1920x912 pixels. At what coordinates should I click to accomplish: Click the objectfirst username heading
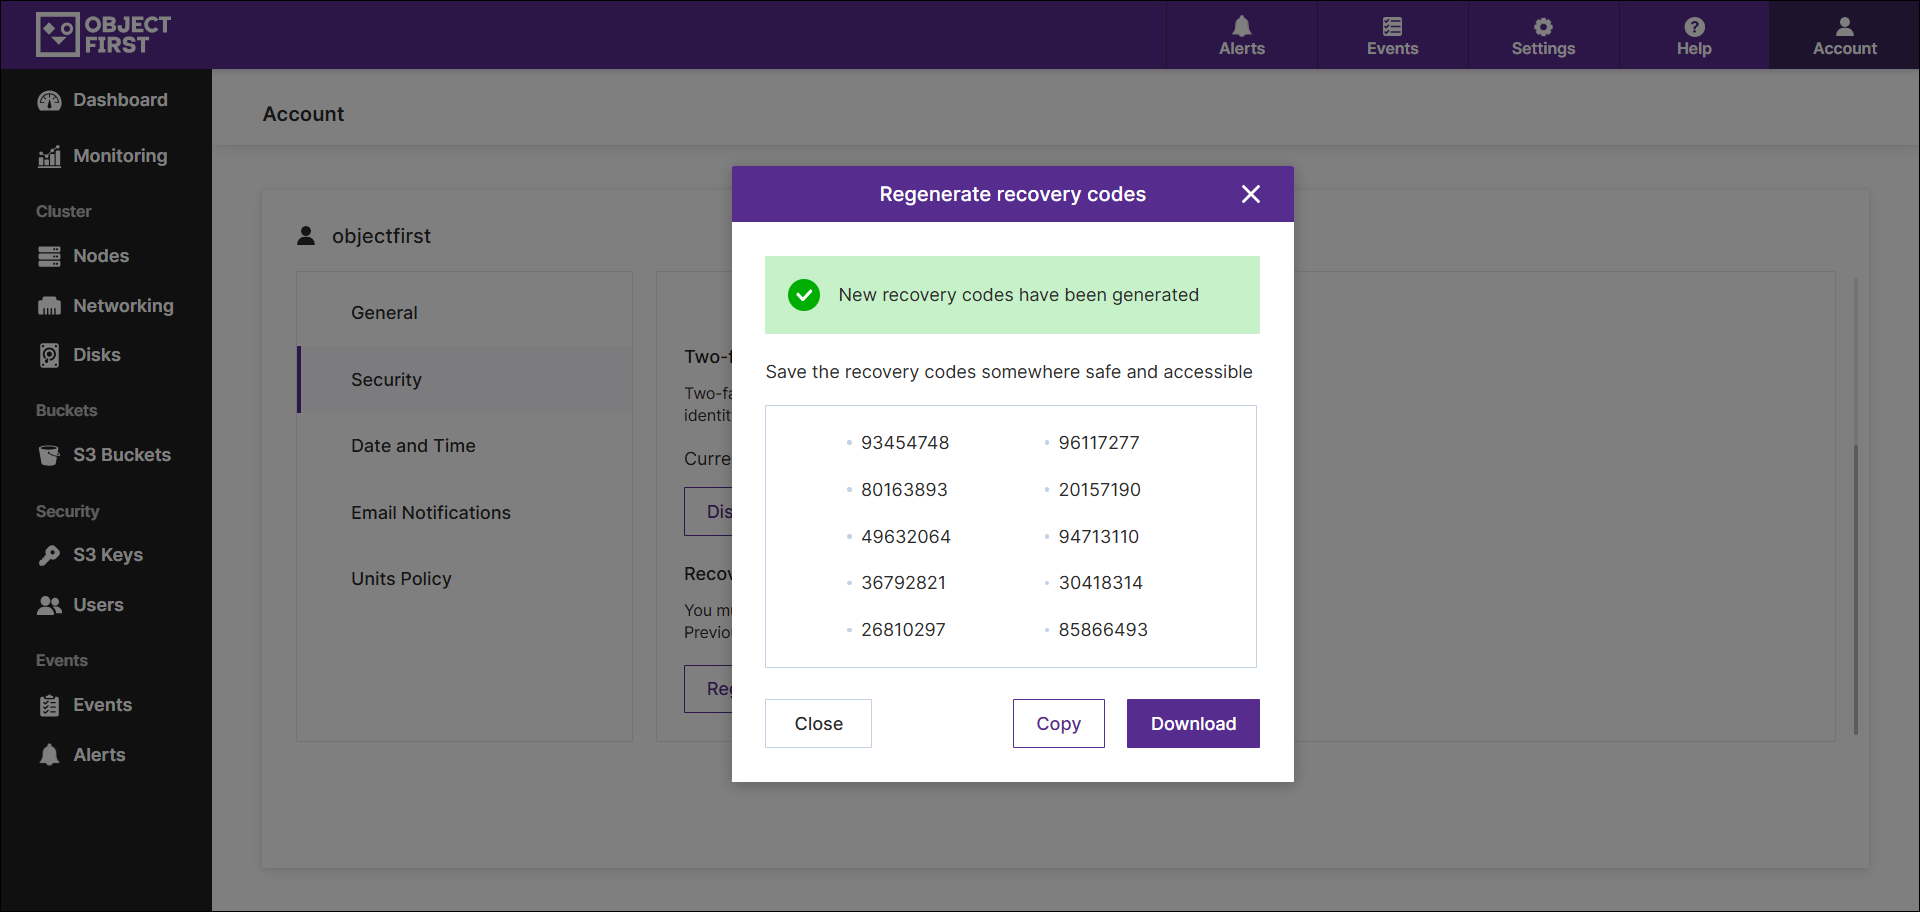pyautogui.click(x=381, y=236)
